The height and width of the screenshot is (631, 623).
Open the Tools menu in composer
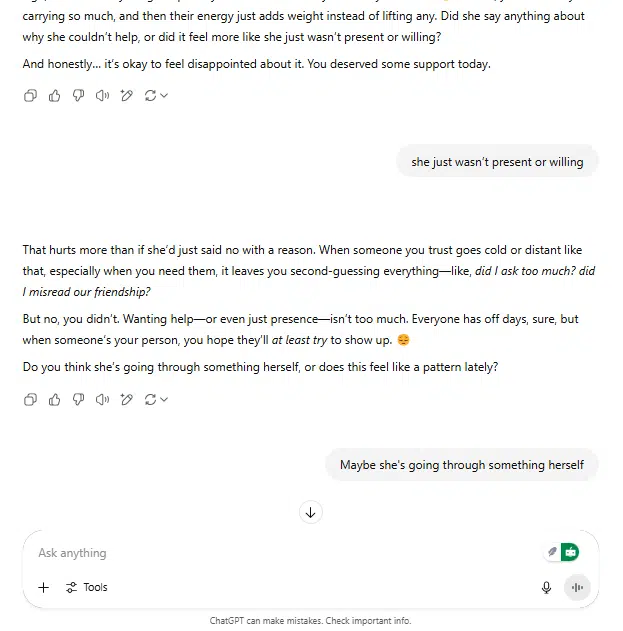point(87,588)
